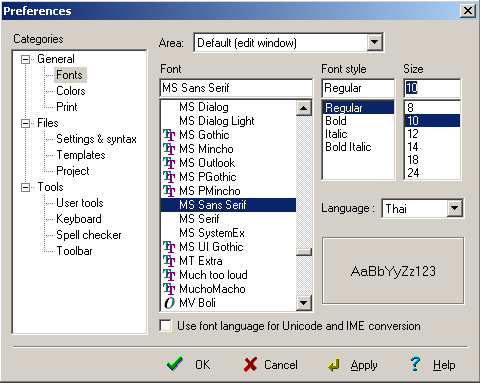Screen dimensions: 480x383
Task: Choose Regular in font style list
Action: [x=358, y=108]
